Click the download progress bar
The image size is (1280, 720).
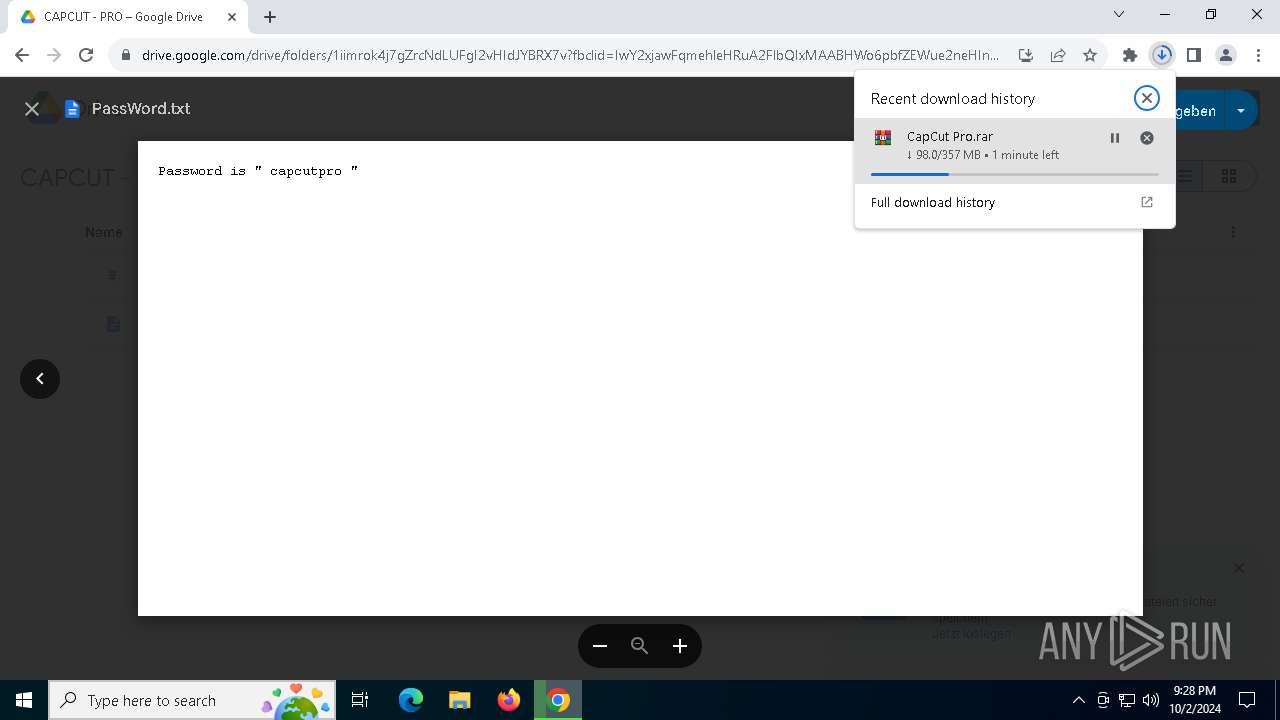click(x=1014, y=174)
